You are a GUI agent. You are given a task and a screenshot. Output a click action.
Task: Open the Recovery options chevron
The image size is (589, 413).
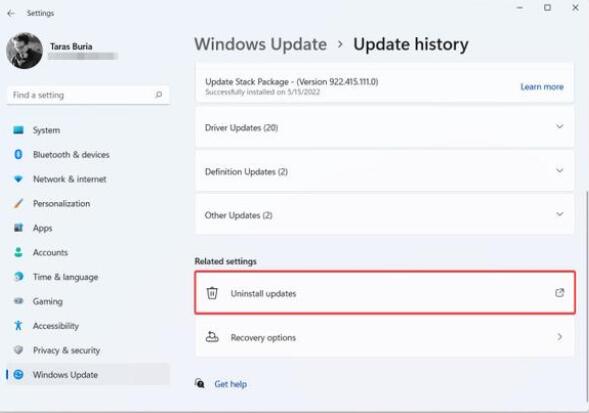click(x=559, y=337)
